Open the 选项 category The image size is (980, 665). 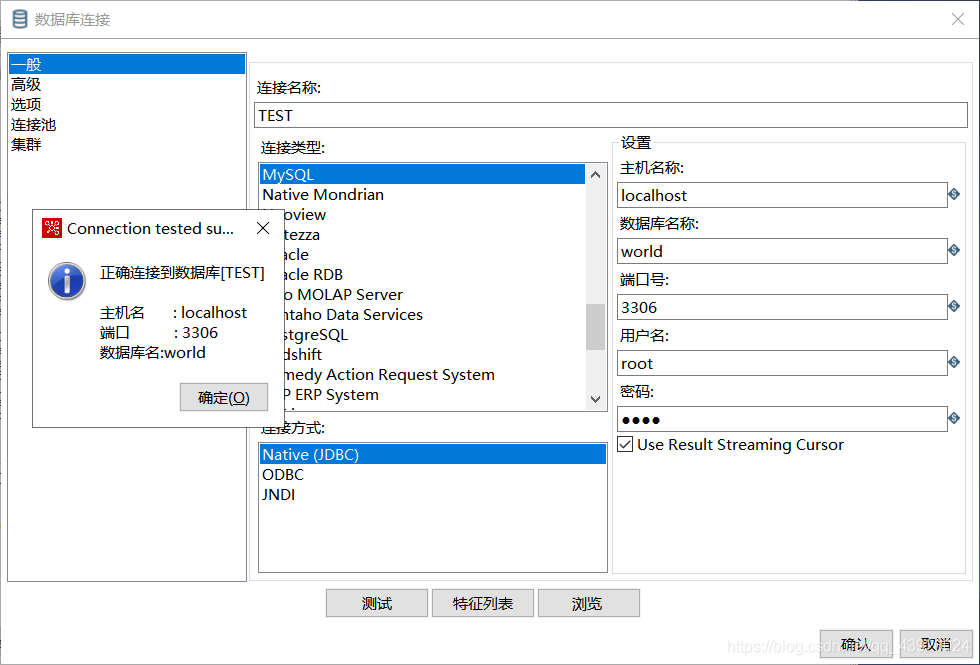coord(127,104)
